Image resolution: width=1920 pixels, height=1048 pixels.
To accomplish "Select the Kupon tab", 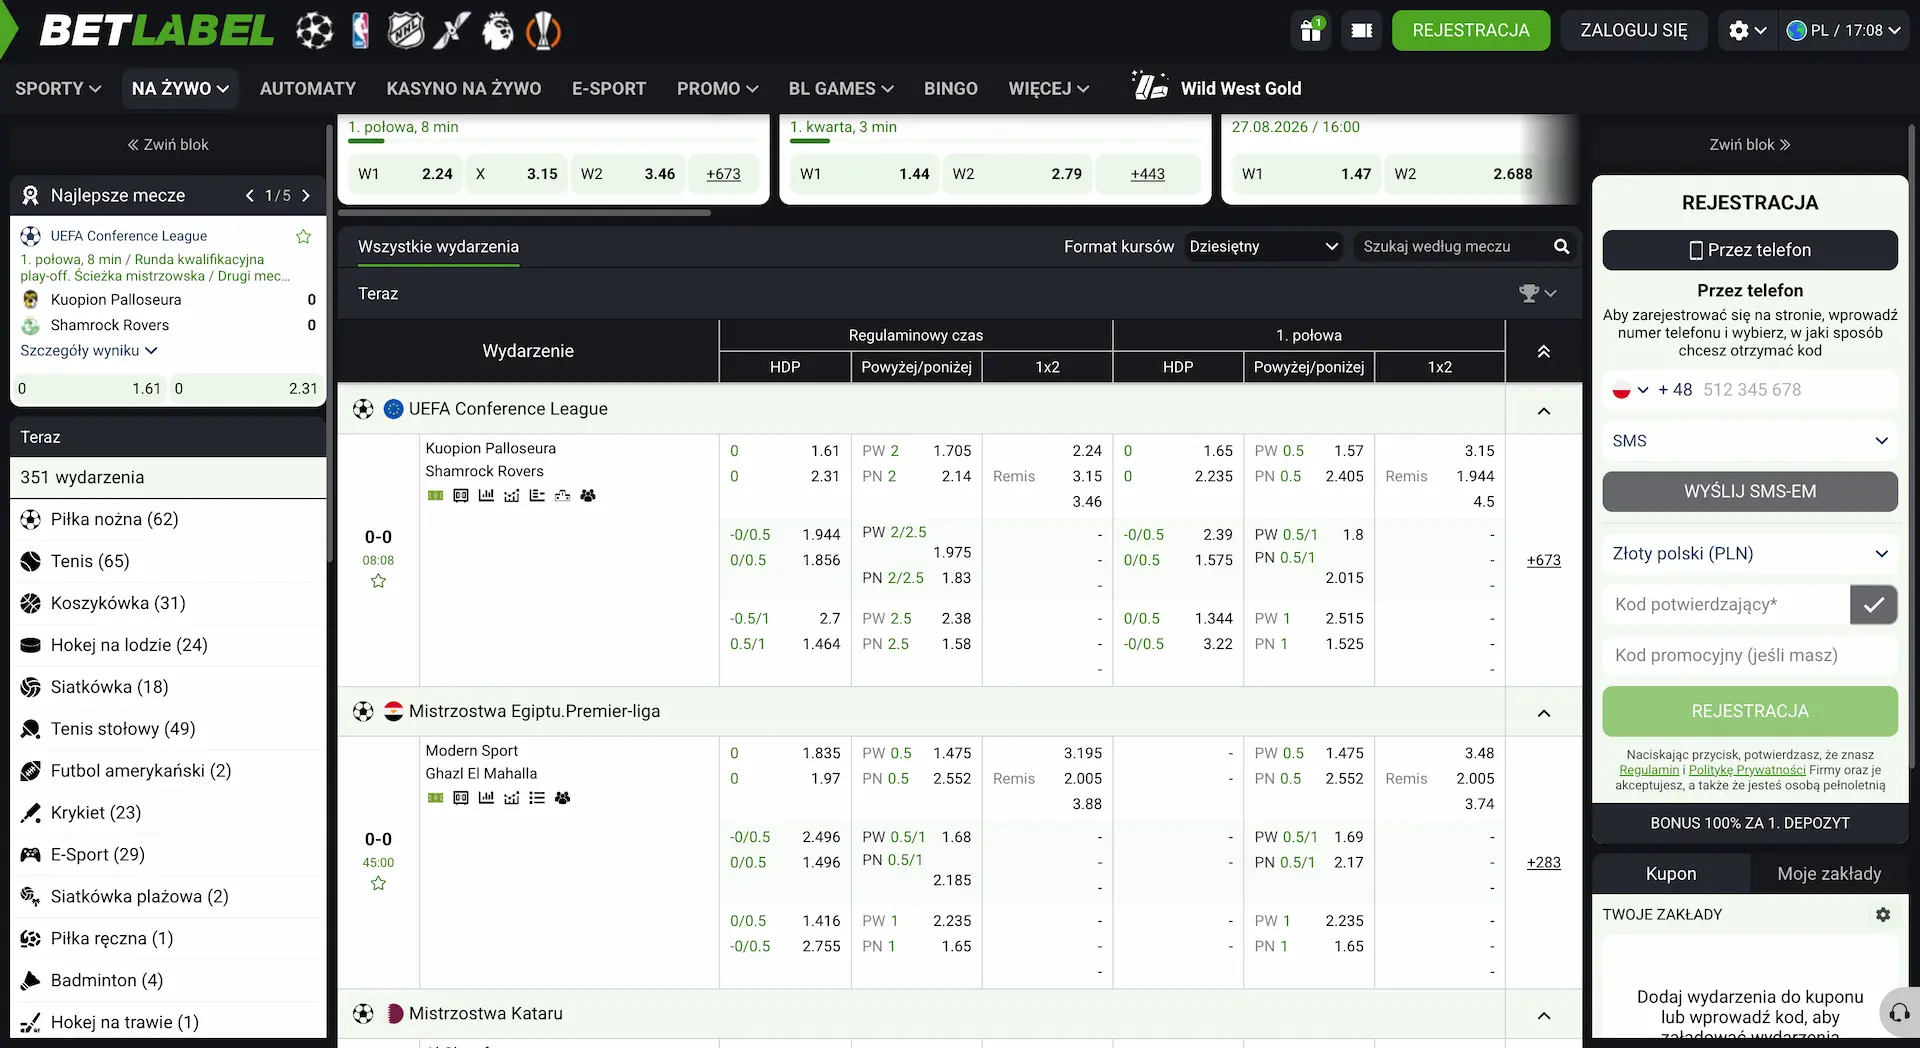I will pos(1671,874).
